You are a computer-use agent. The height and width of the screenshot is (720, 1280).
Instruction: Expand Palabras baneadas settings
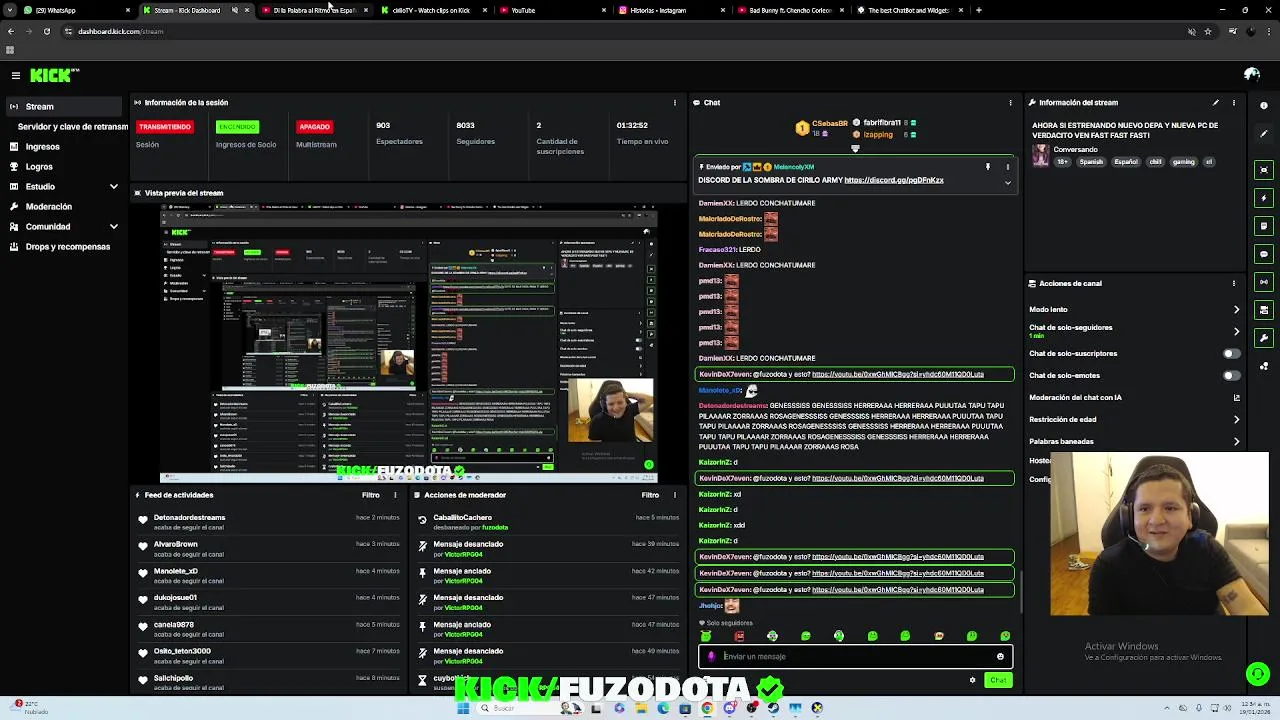click(x=1237, y=441)
